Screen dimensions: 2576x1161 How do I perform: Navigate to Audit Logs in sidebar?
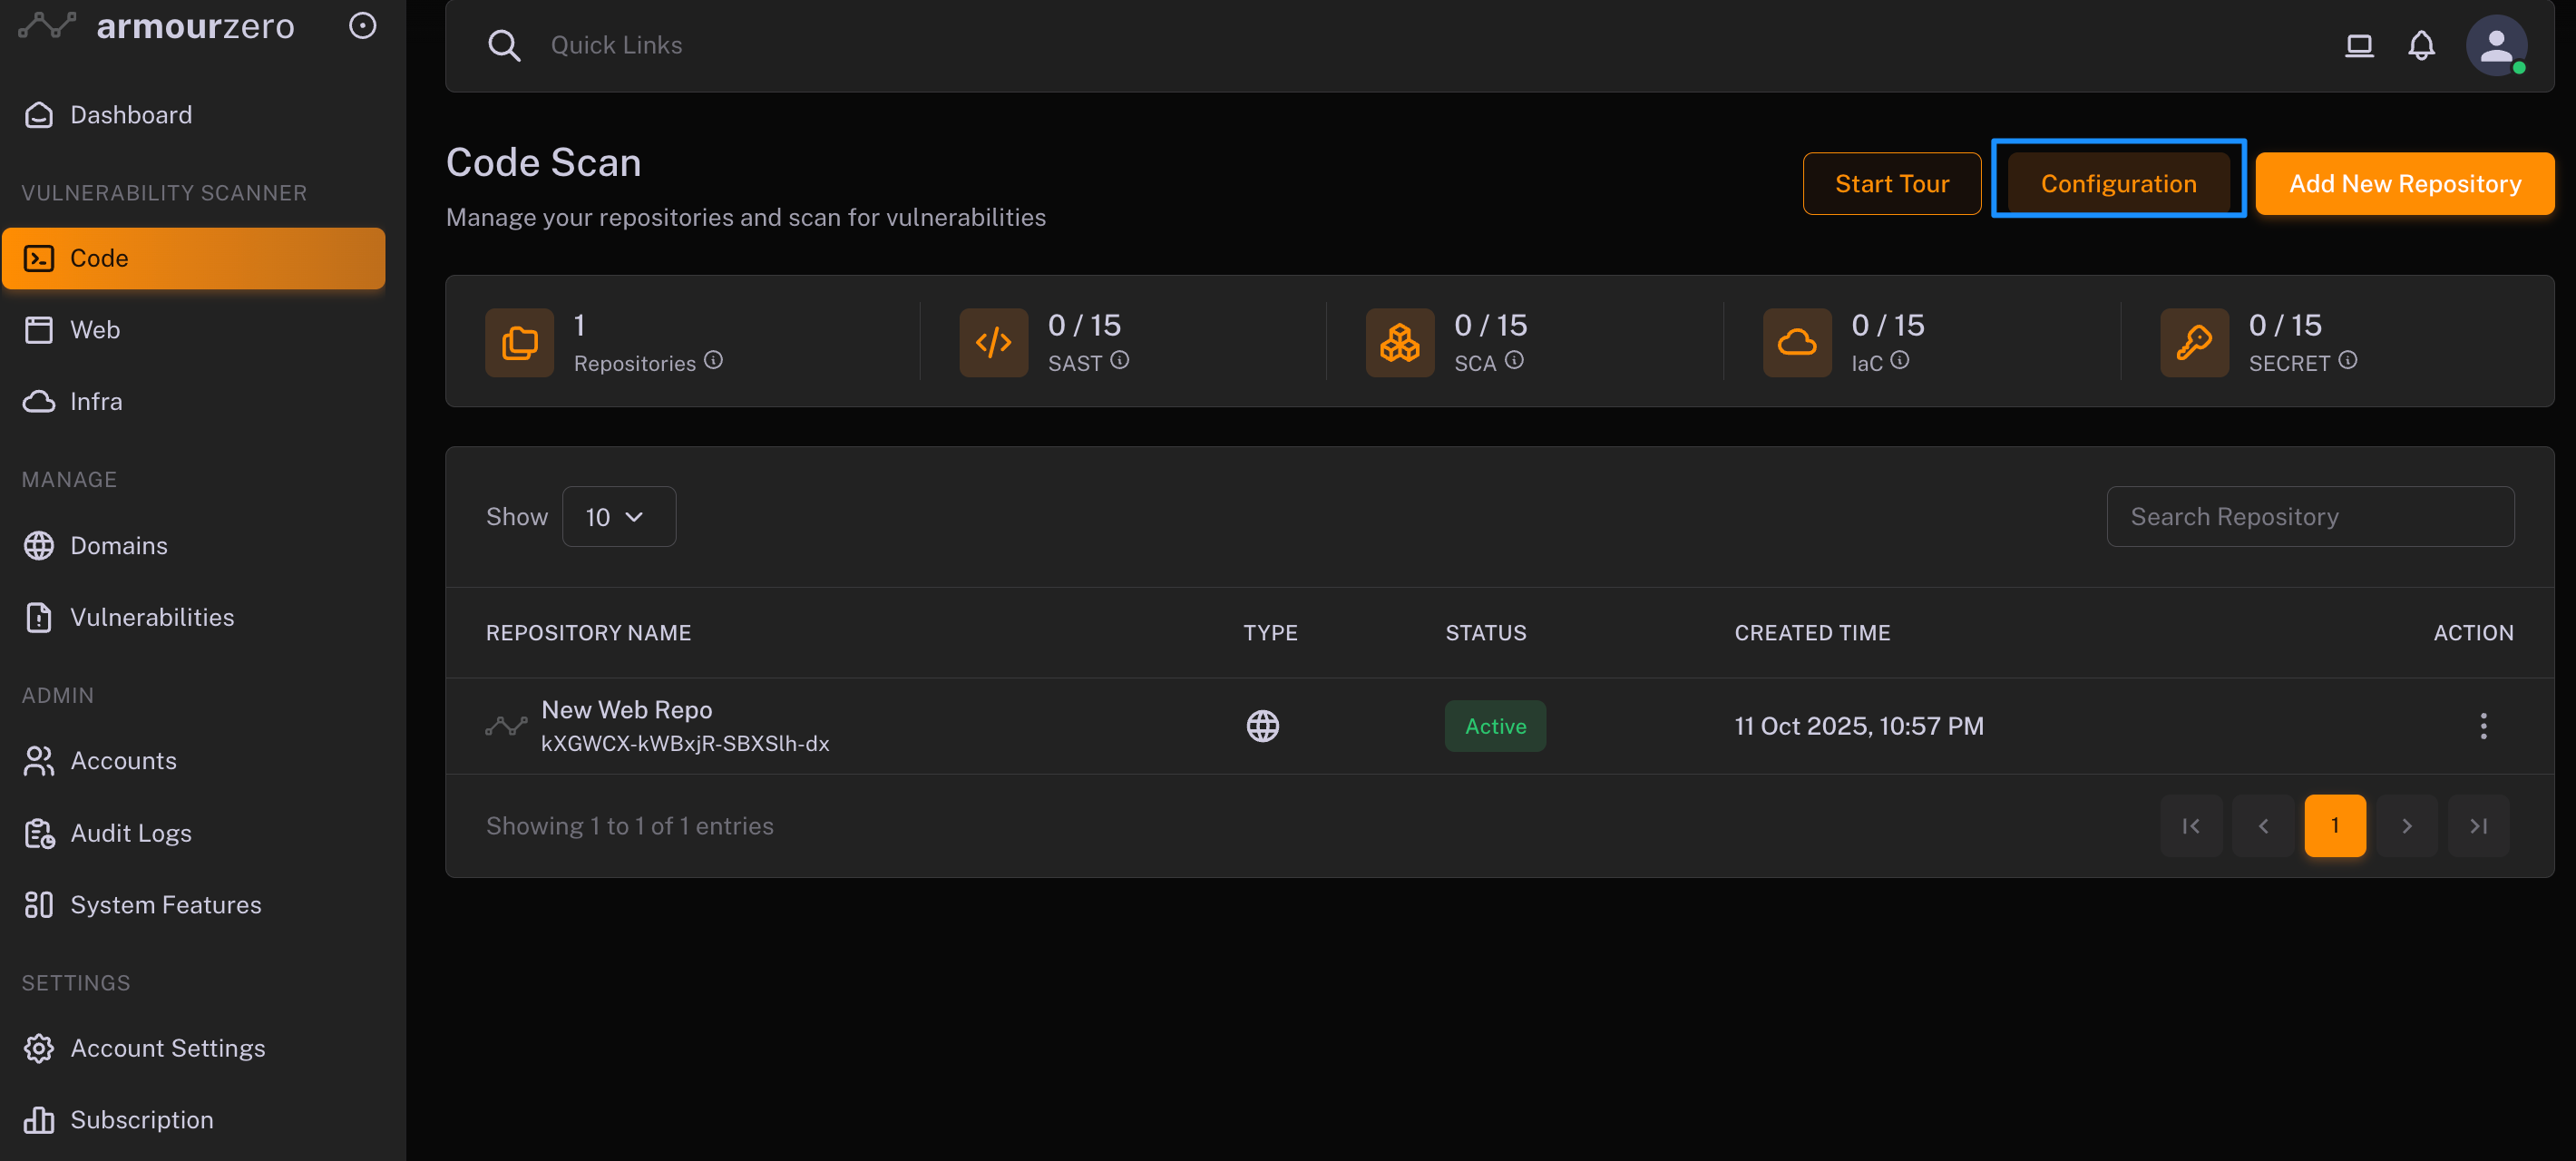coord(130,833)
